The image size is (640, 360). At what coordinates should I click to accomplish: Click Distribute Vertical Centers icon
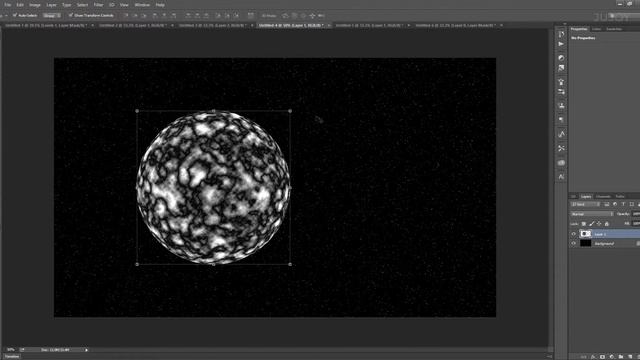click(x=198, y=16)
